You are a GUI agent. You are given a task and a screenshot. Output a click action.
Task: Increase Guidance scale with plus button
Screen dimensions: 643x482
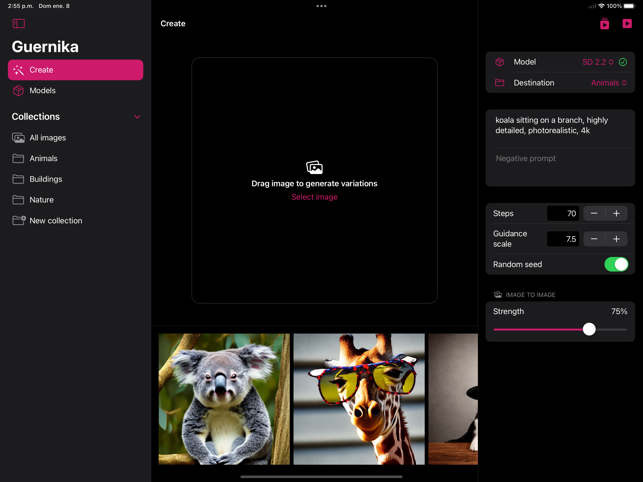[616, 239]
